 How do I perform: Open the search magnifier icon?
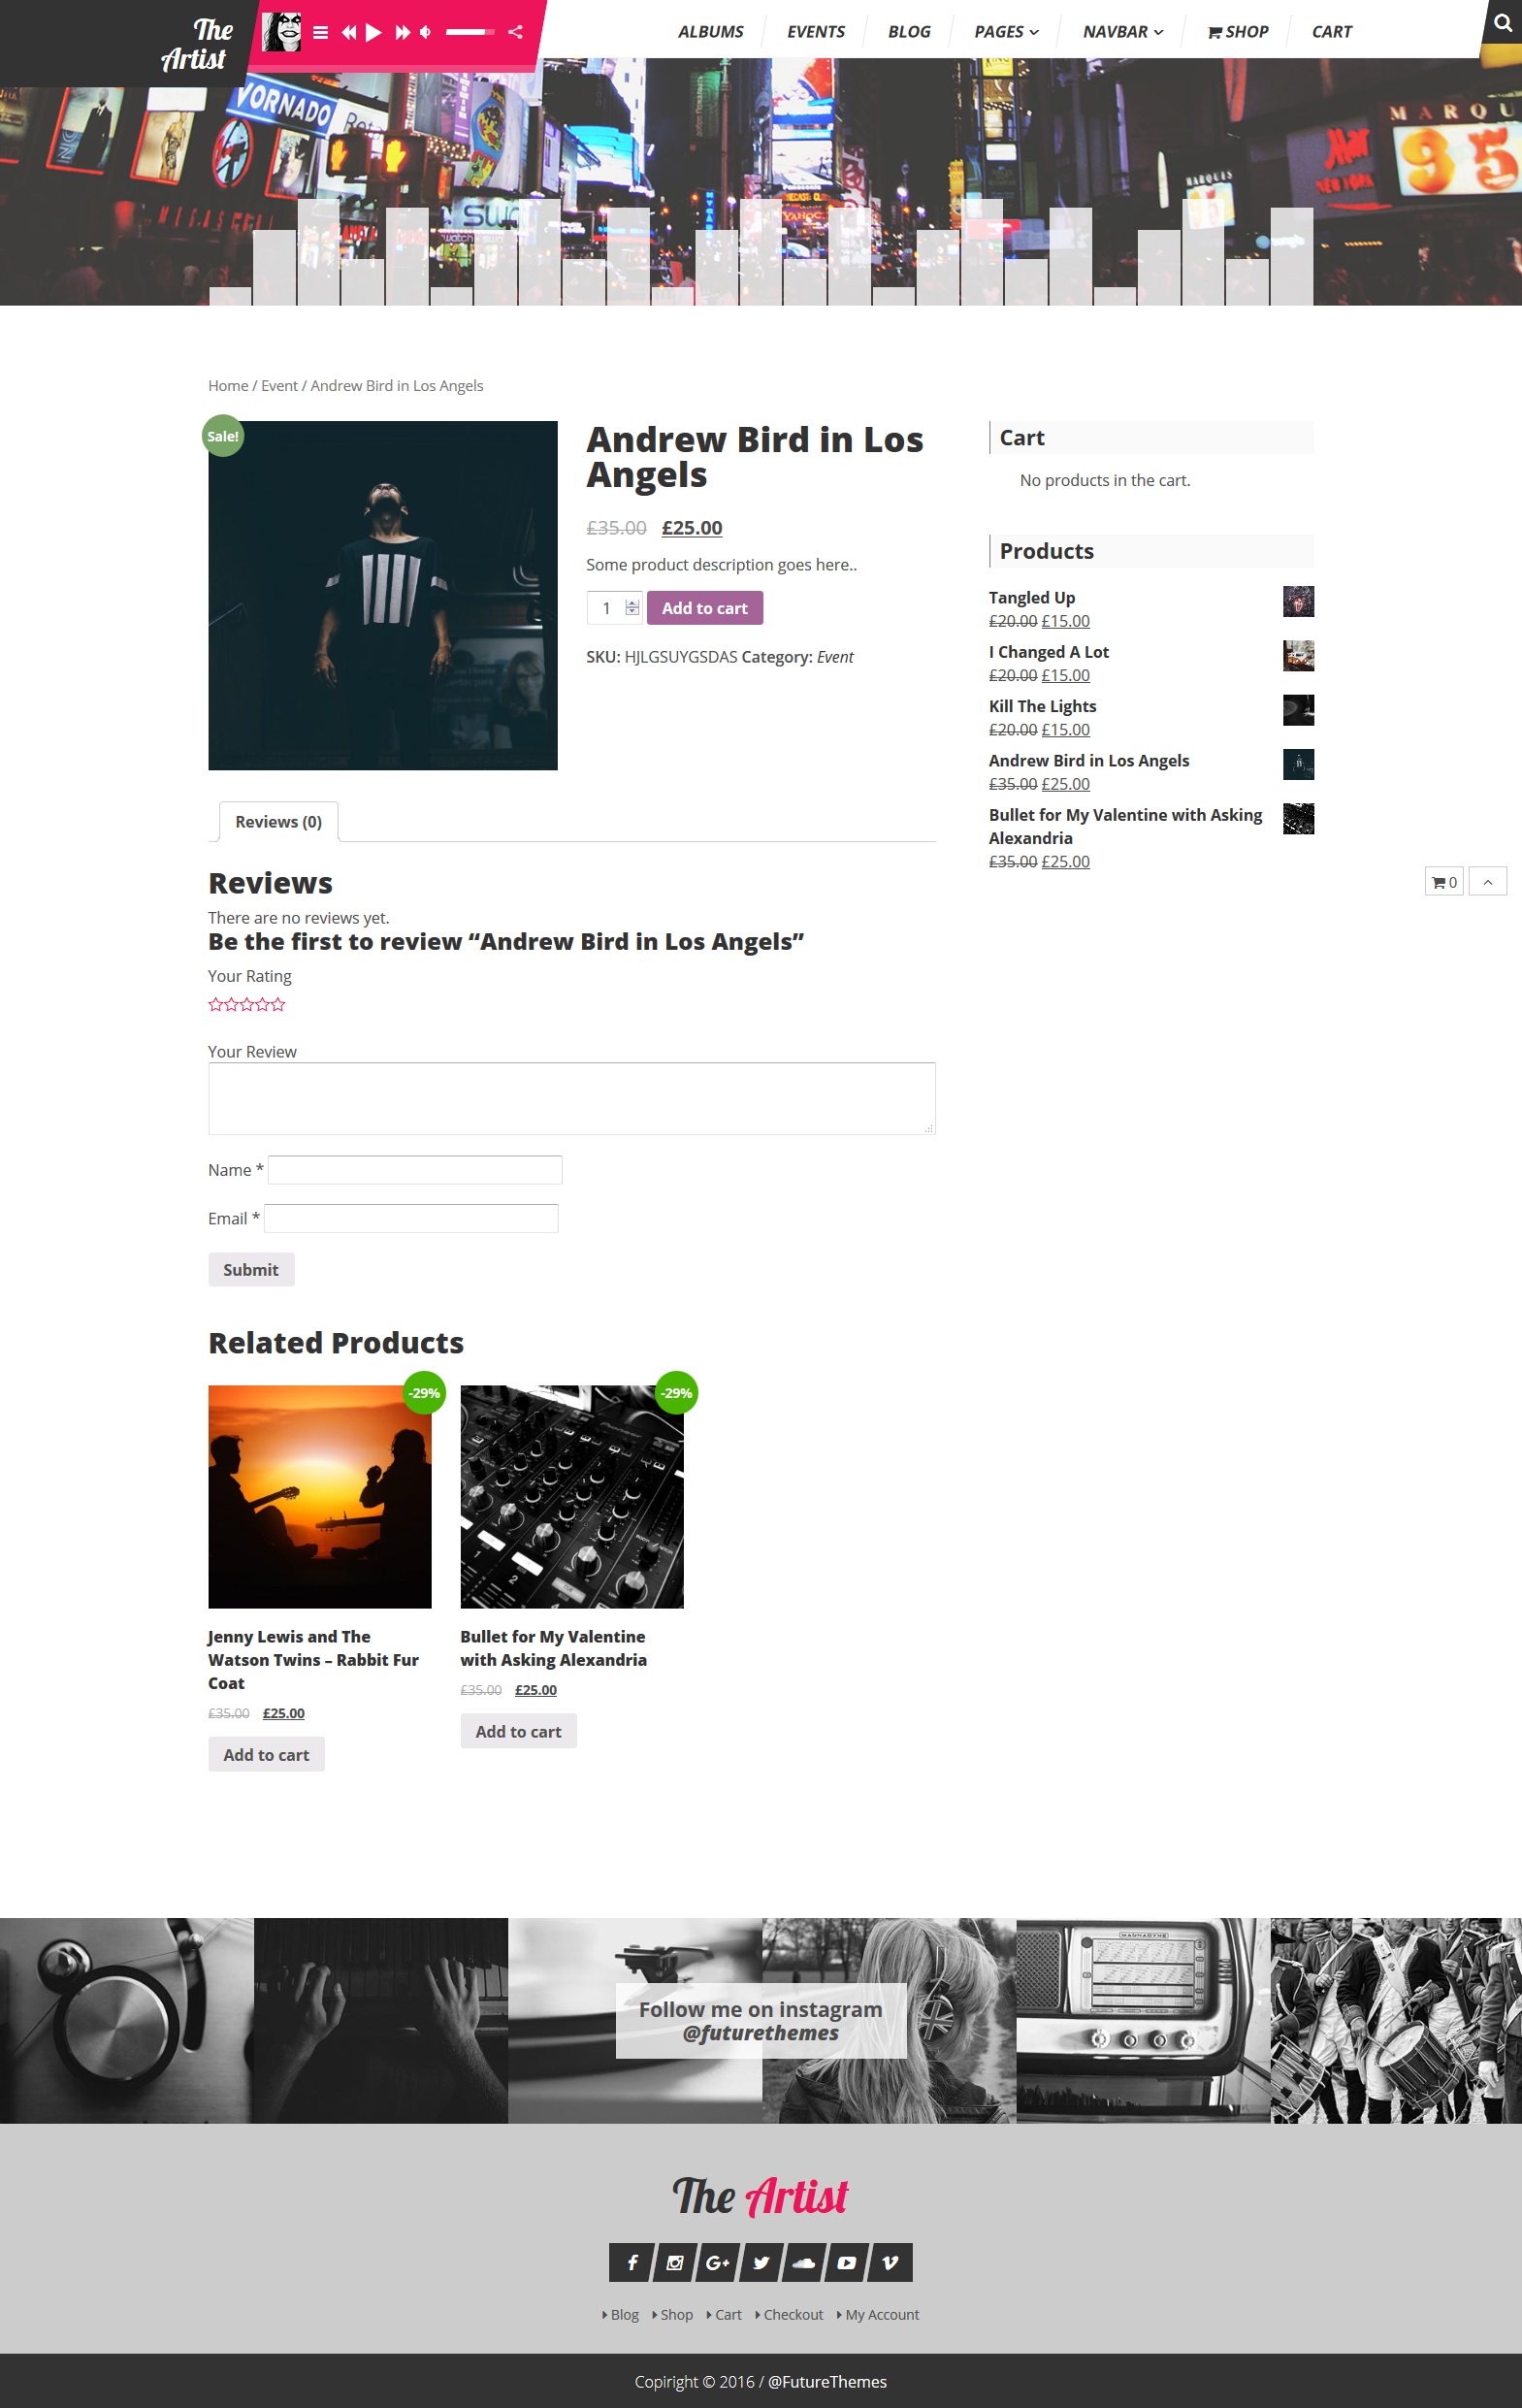1502,22
